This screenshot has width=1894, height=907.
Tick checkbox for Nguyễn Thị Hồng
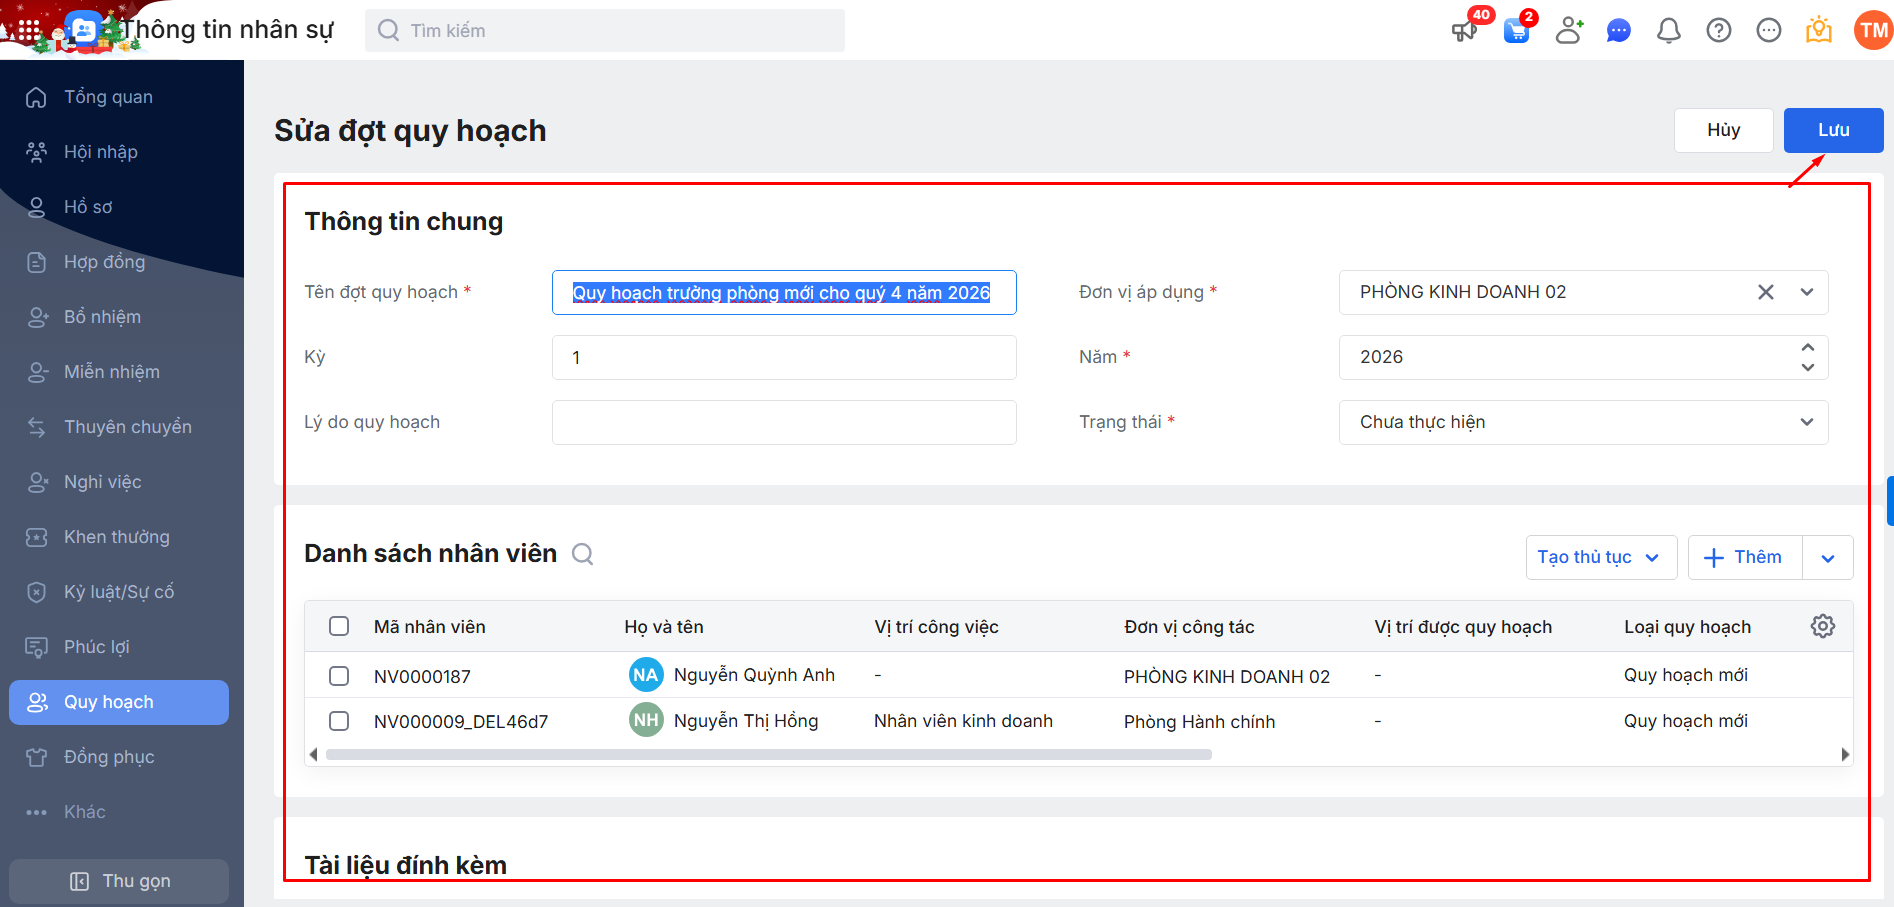(339, 721)
